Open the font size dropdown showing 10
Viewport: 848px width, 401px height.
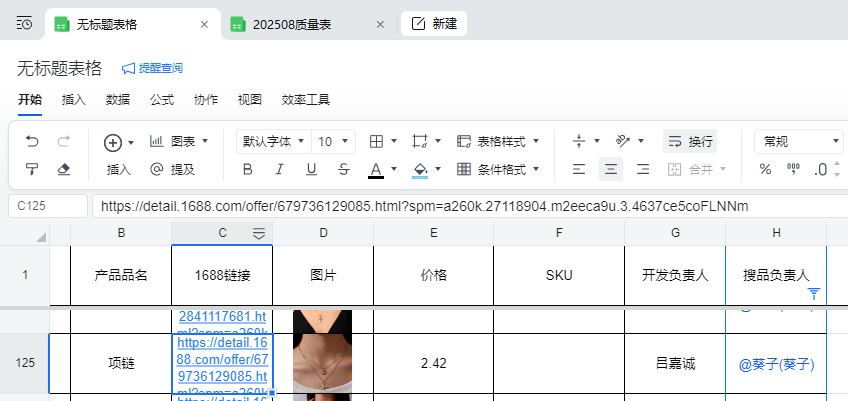(333, 141)
